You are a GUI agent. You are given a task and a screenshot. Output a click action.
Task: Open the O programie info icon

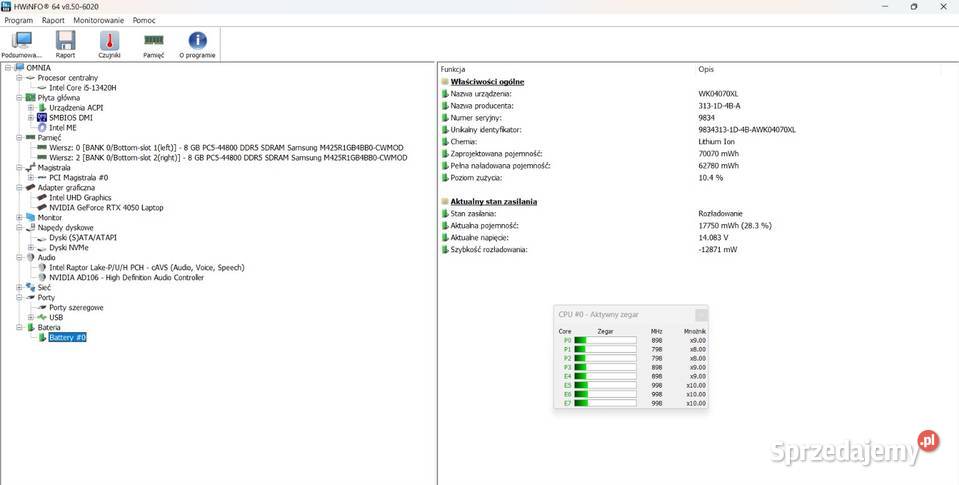coord(198,40)
